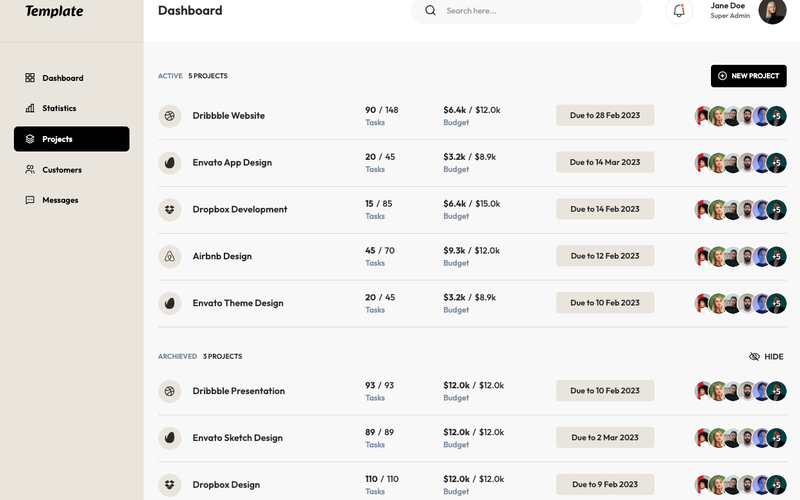Open Jane Doe profile avatar
Viewport: 800px width, 500px height.
tap(772, 11)
